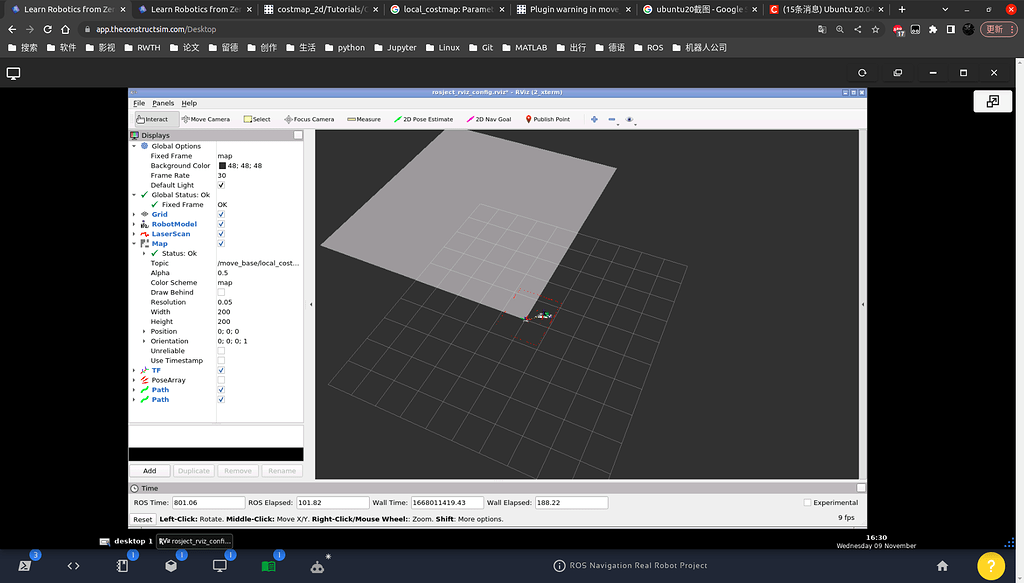Collapse the Global Status tree node
1024x583 pixels.
[x=135, y=195]
